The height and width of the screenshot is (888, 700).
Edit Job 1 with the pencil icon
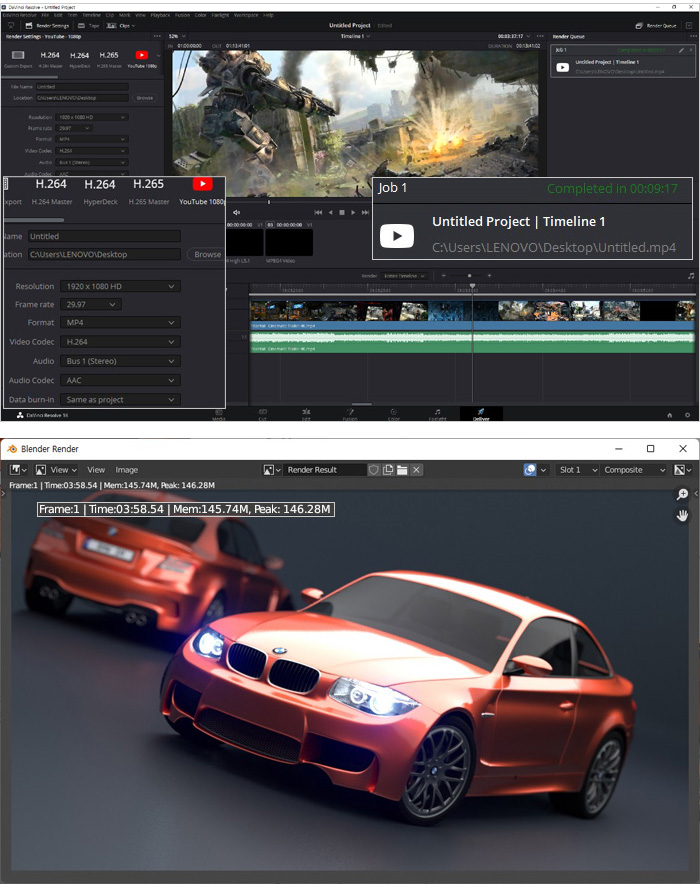click(681, 50)
